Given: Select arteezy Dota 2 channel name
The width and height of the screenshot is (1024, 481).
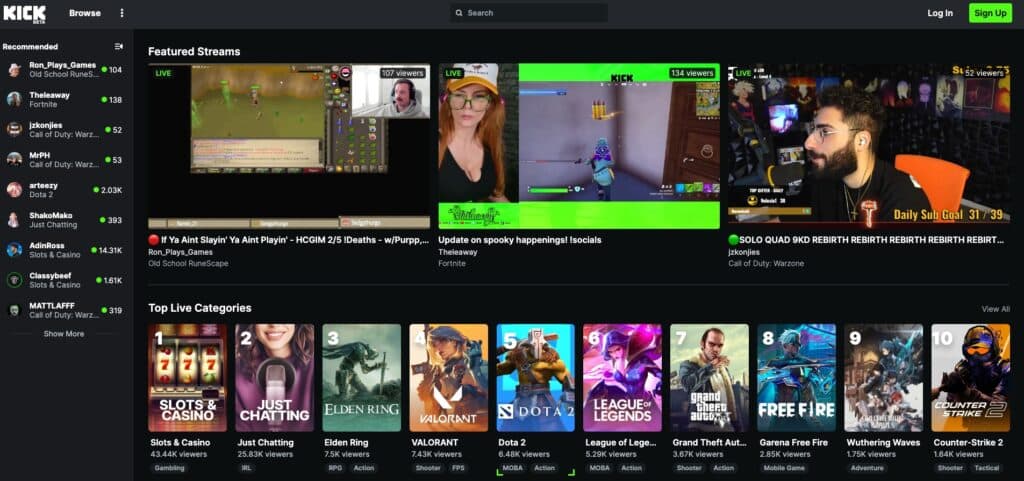Looking at the screenshot, I should coord(43,185).
